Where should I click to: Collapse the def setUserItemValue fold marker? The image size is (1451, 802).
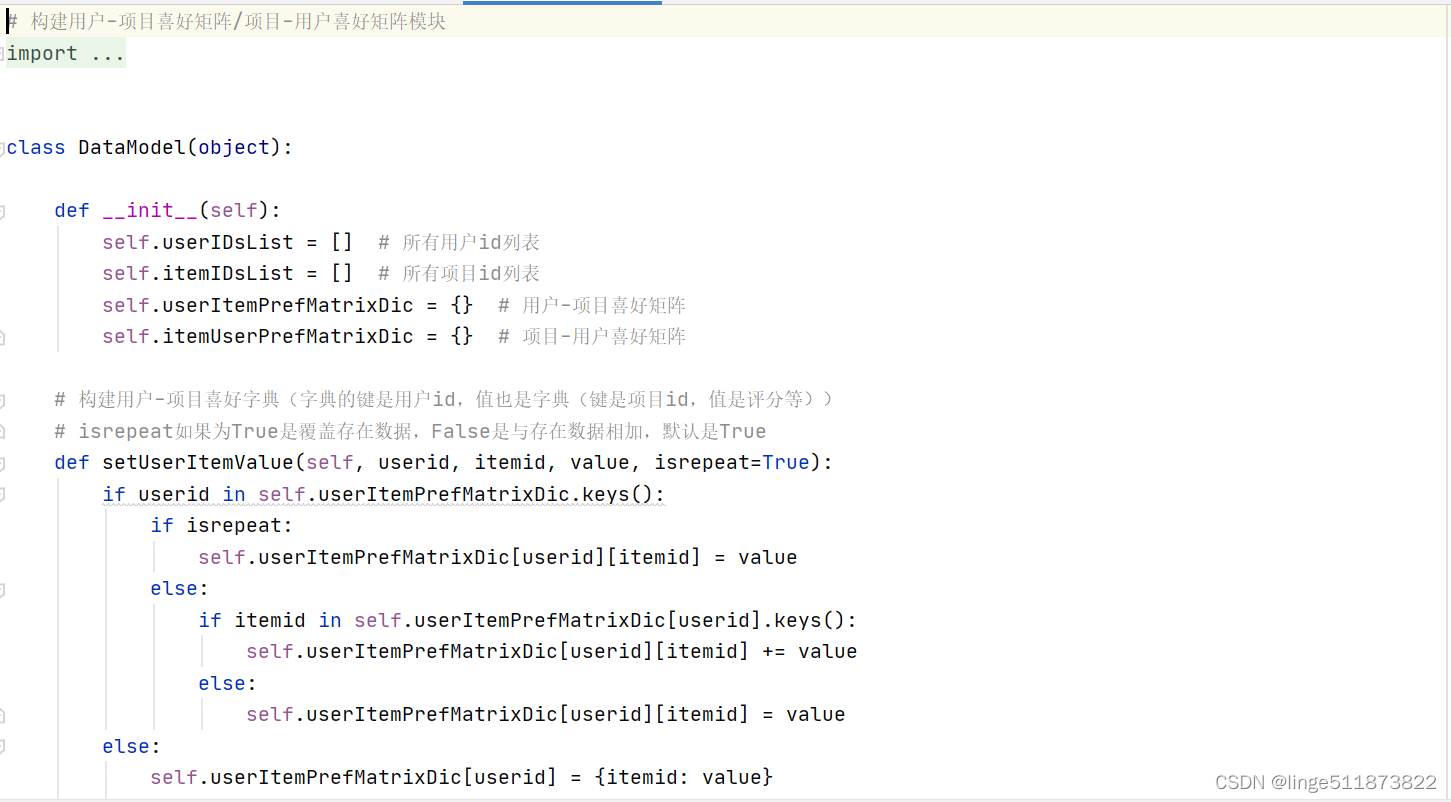click(x=2, y=463)
